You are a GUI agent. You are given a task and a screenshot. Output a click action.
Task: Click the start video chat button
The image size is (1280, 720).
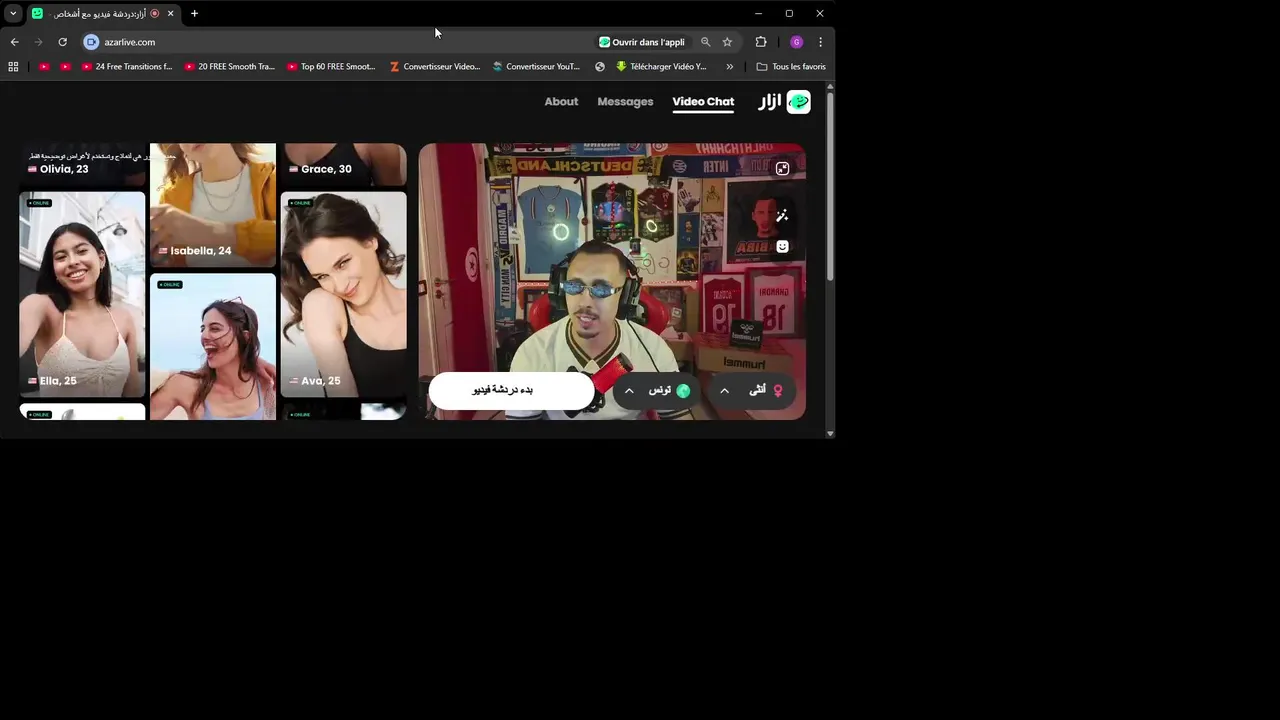coord(511,390)
